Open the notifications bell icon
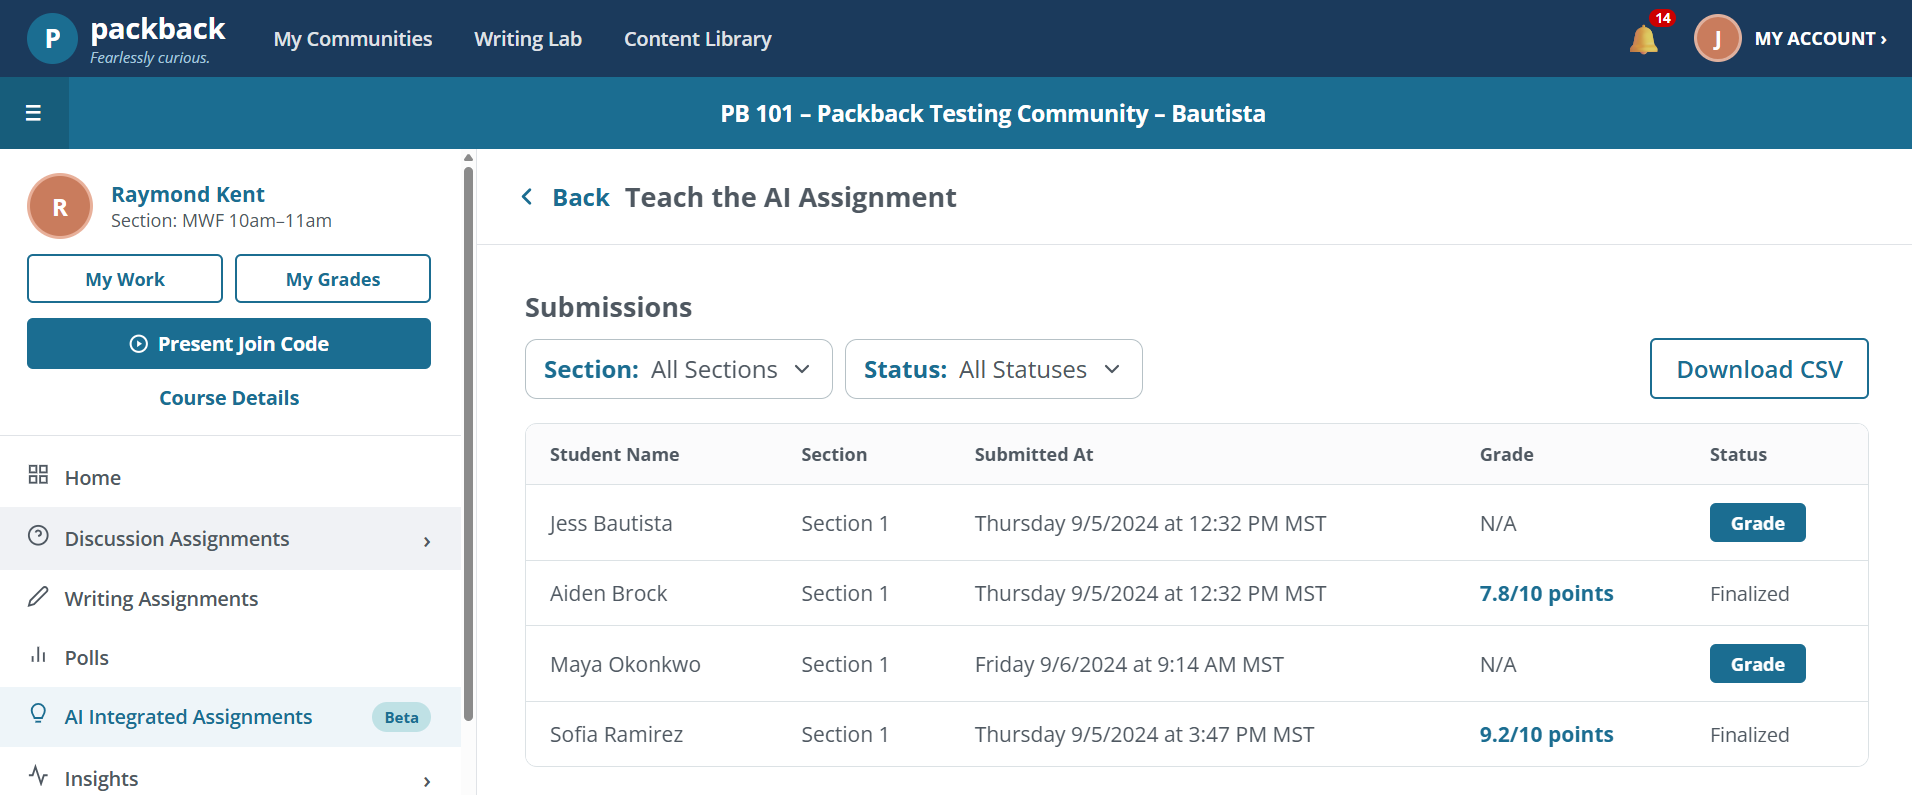 pyautogui.click(x=1643, y=39)
